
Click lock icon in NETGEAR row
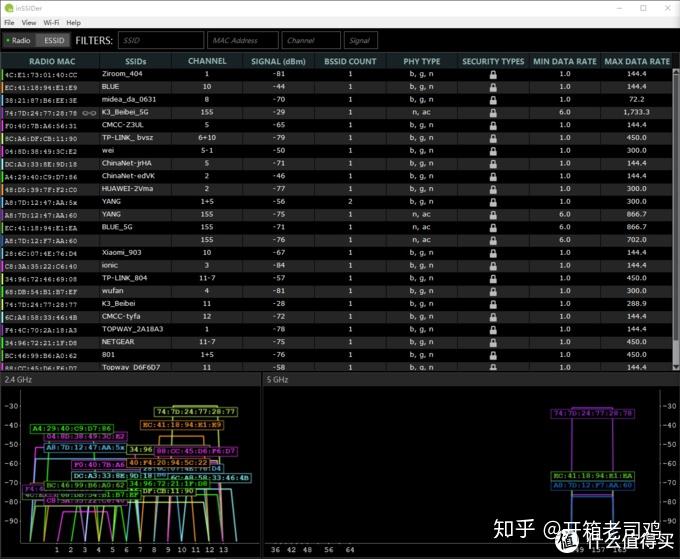click(493, 343)
